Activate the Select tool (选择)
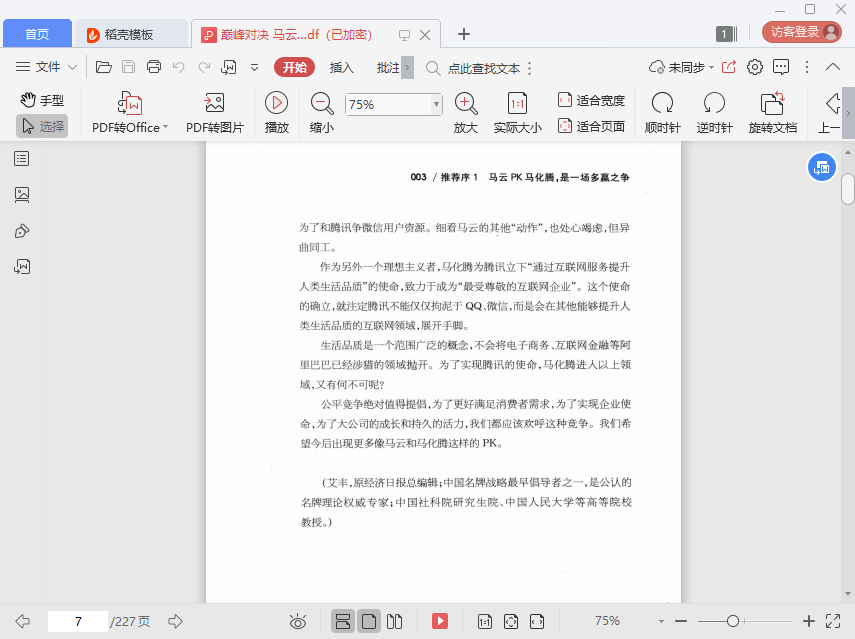 42,126
